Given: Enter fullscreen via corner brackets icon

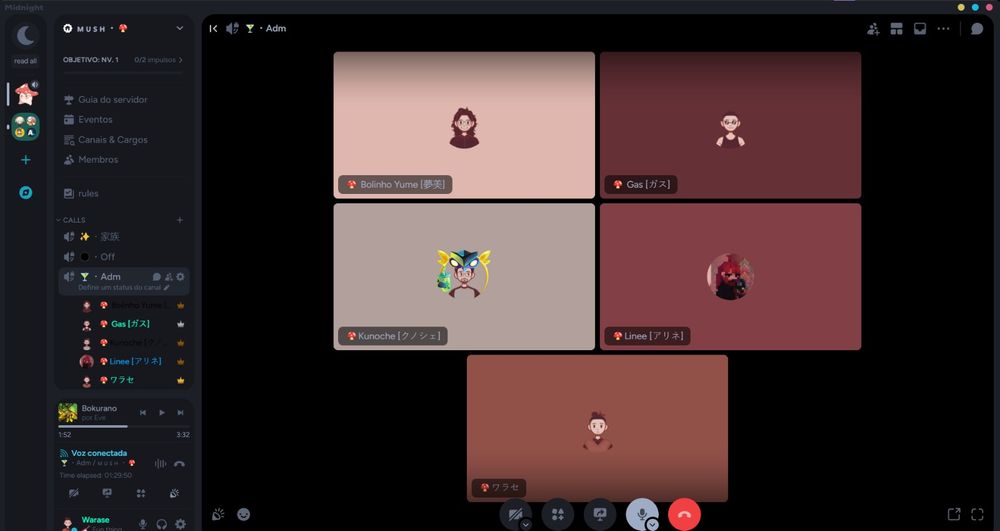Looking at the screenshot, I should click(977, 514).
